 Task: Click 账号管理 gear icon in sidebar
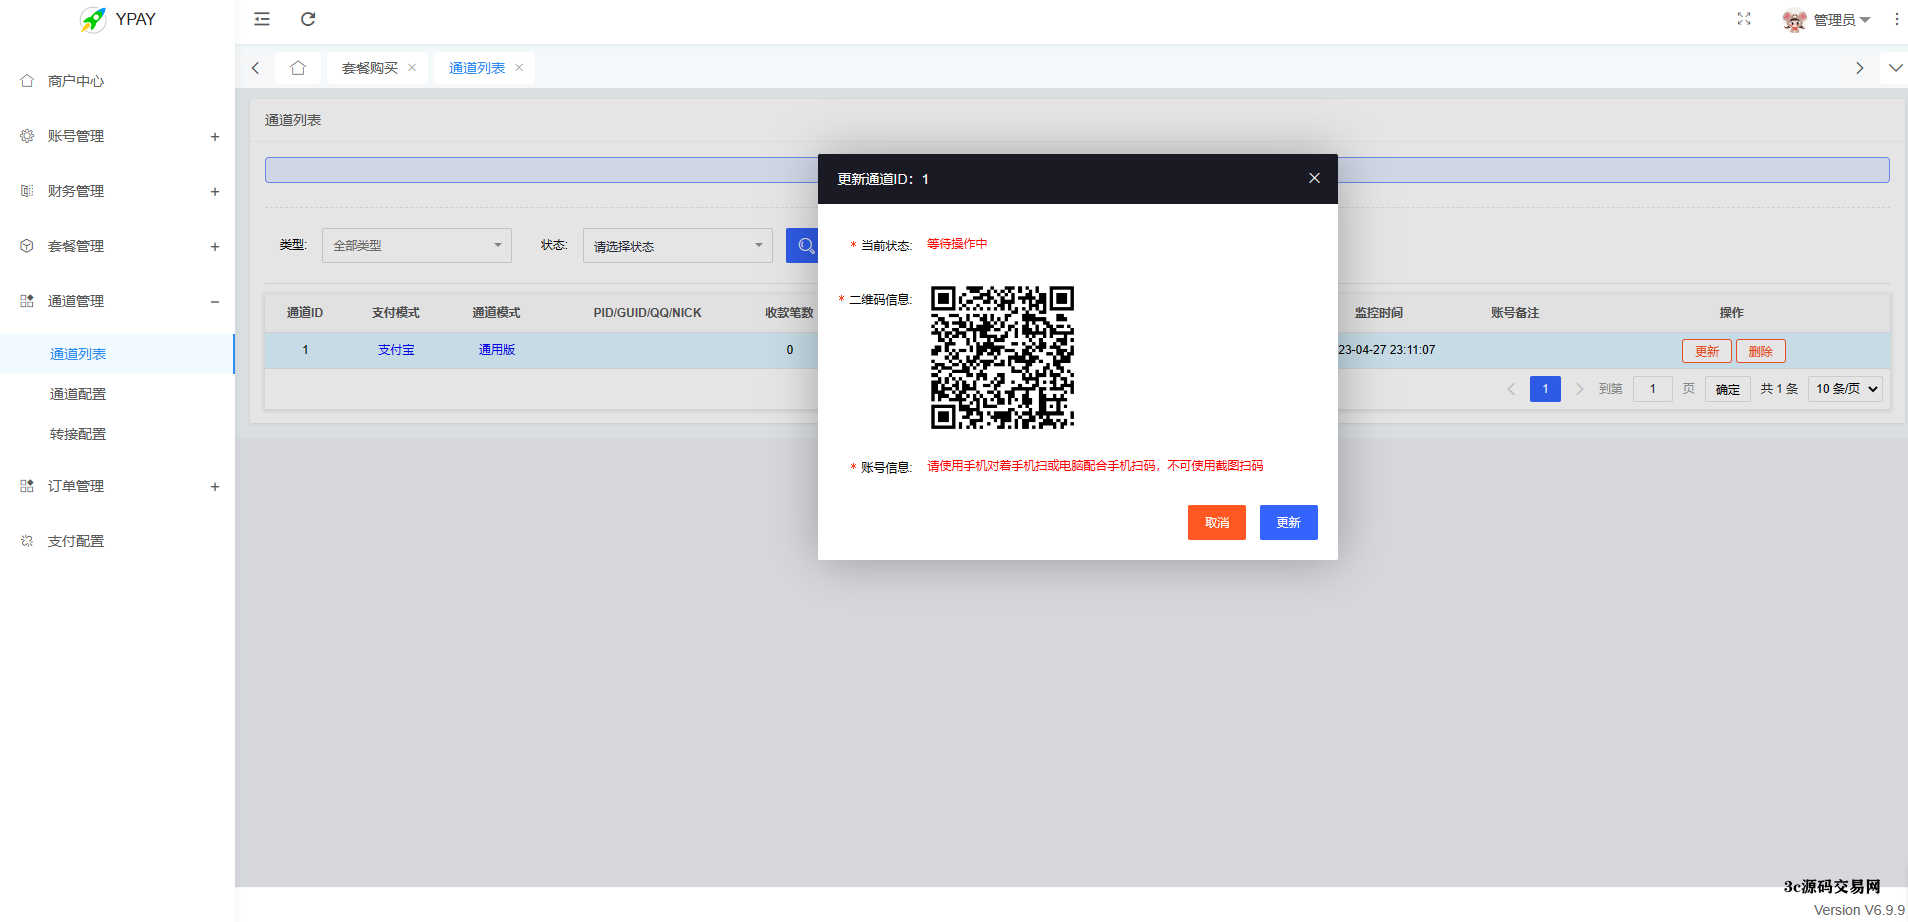[x=27, y=136]
